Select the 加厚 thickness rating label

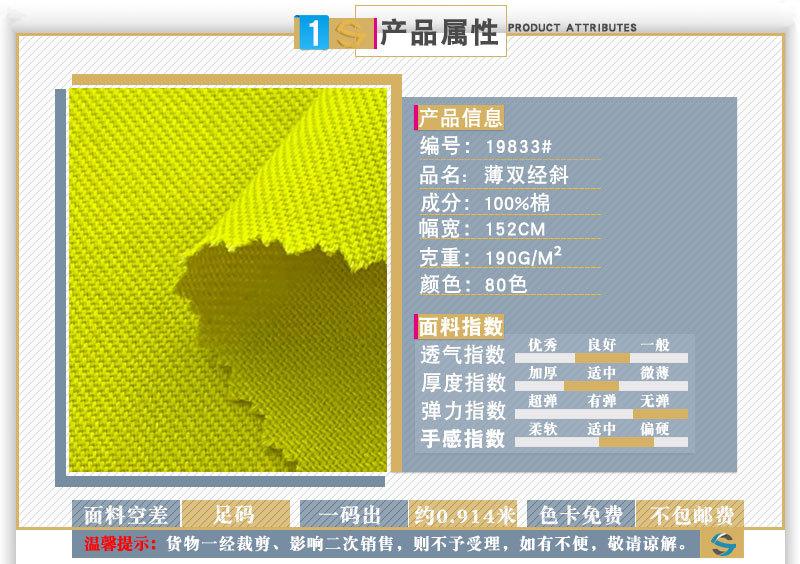coord(543,373)
